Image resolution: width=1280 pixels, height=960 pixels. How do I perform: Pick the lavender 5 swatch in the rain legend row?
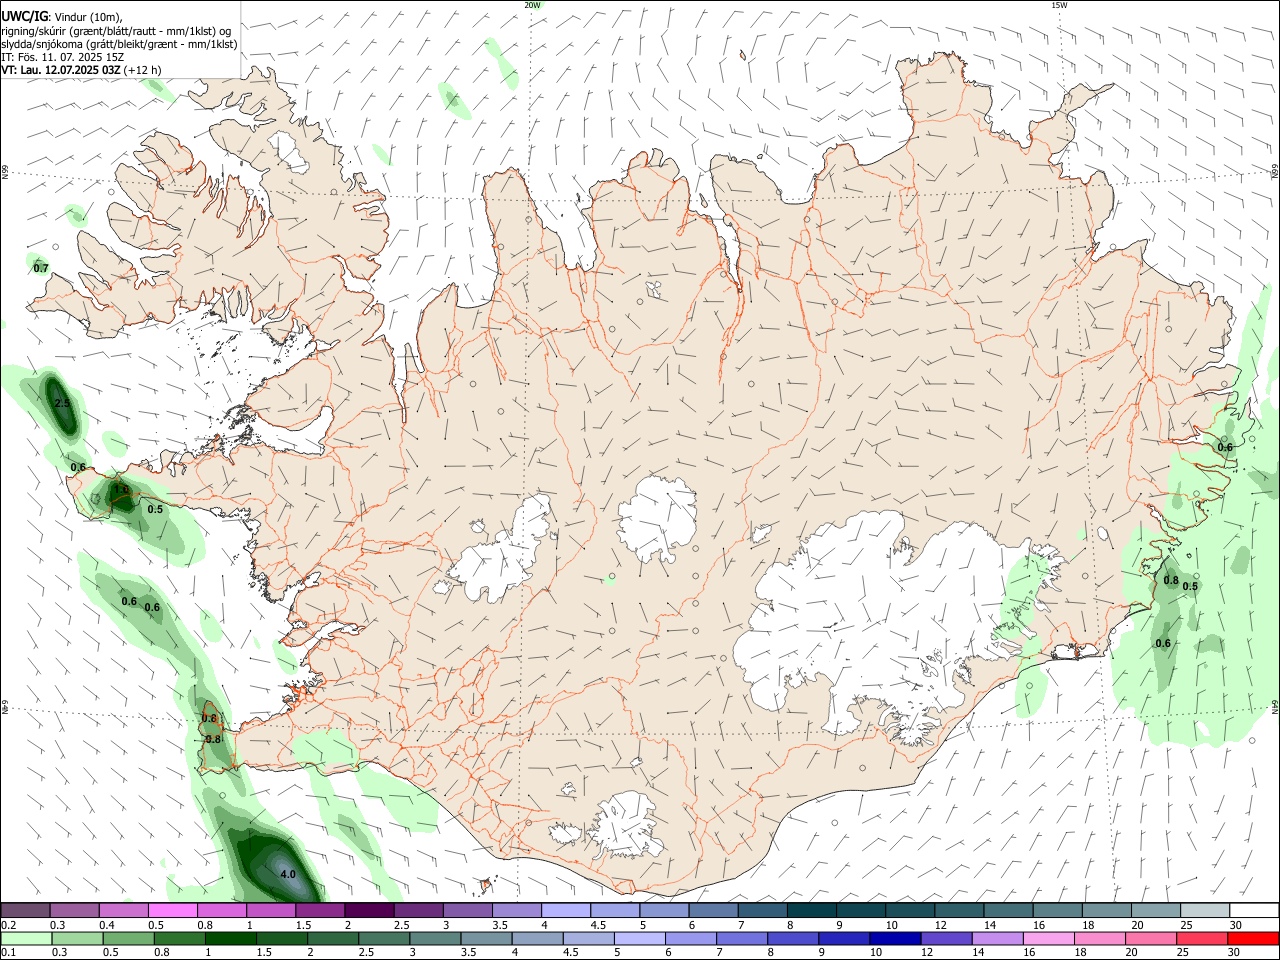click(x=640, y=939)
